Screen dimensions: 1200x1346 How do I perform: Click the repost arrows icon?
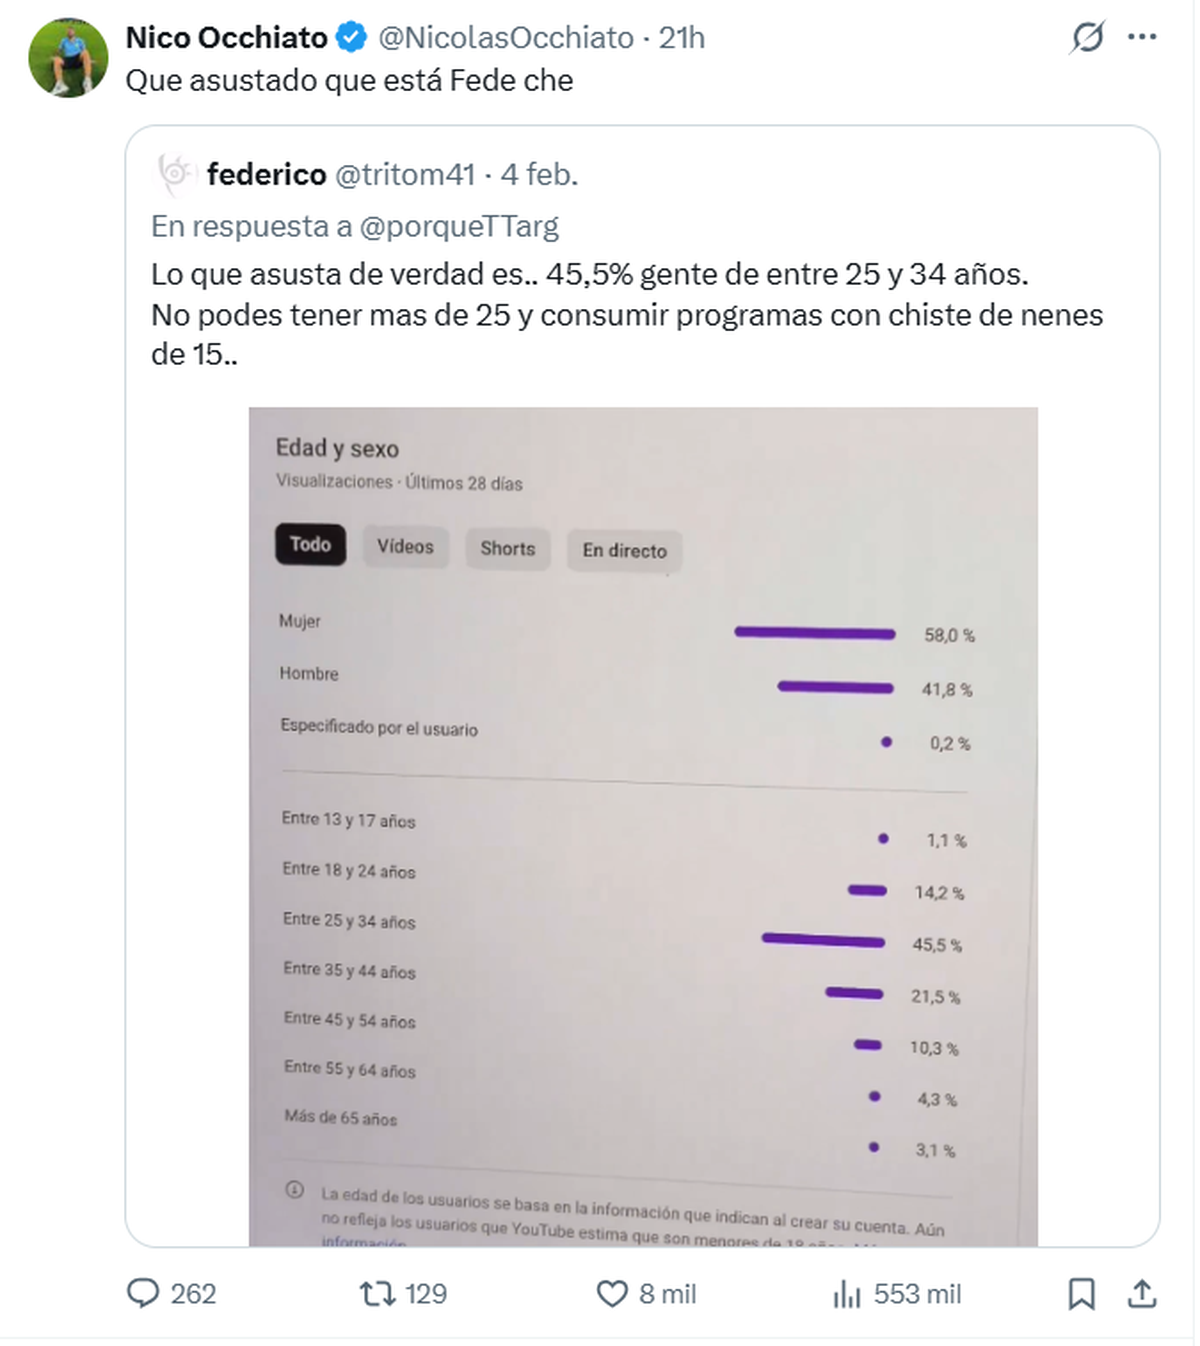click(x=377, y=1293)
